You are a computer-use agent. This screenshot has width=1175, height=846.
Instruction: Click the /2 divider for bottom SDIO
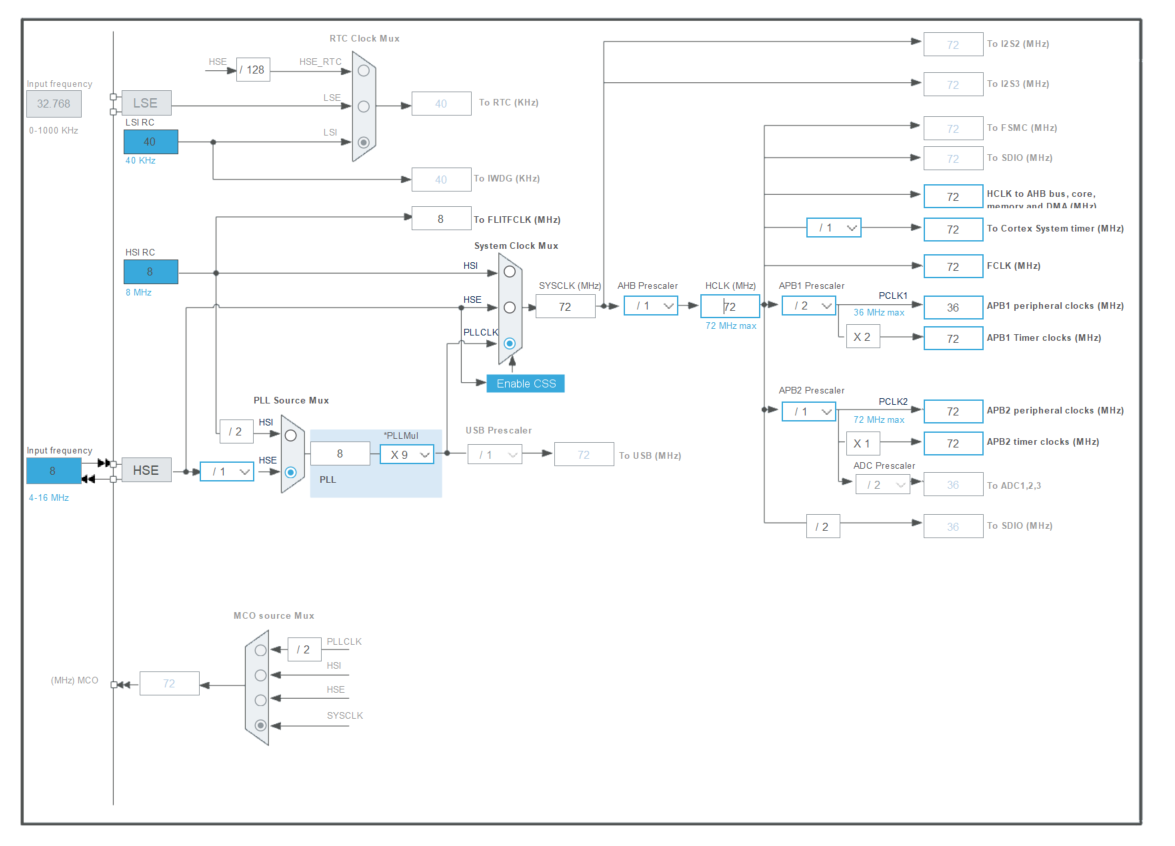(x=823, y=527)
